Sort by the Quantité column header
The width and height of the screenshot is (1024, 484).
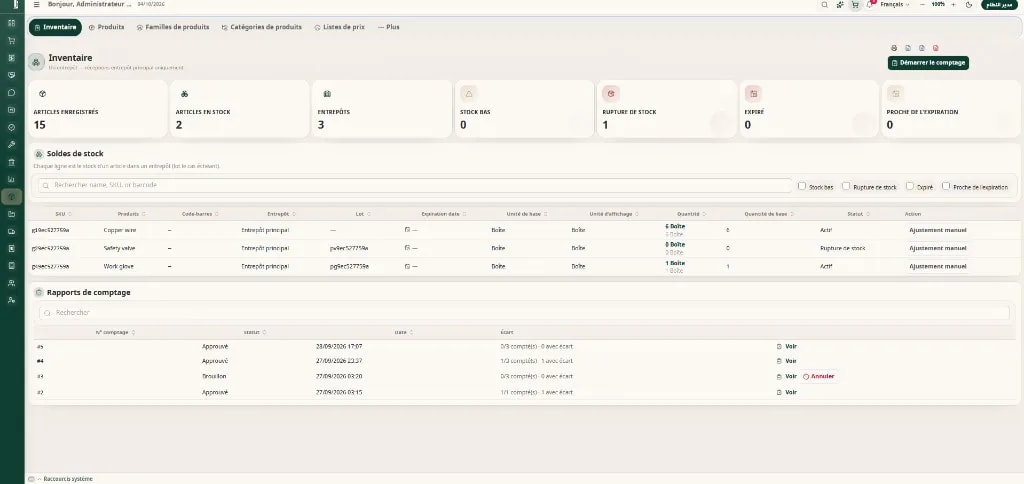click(691, 214)
